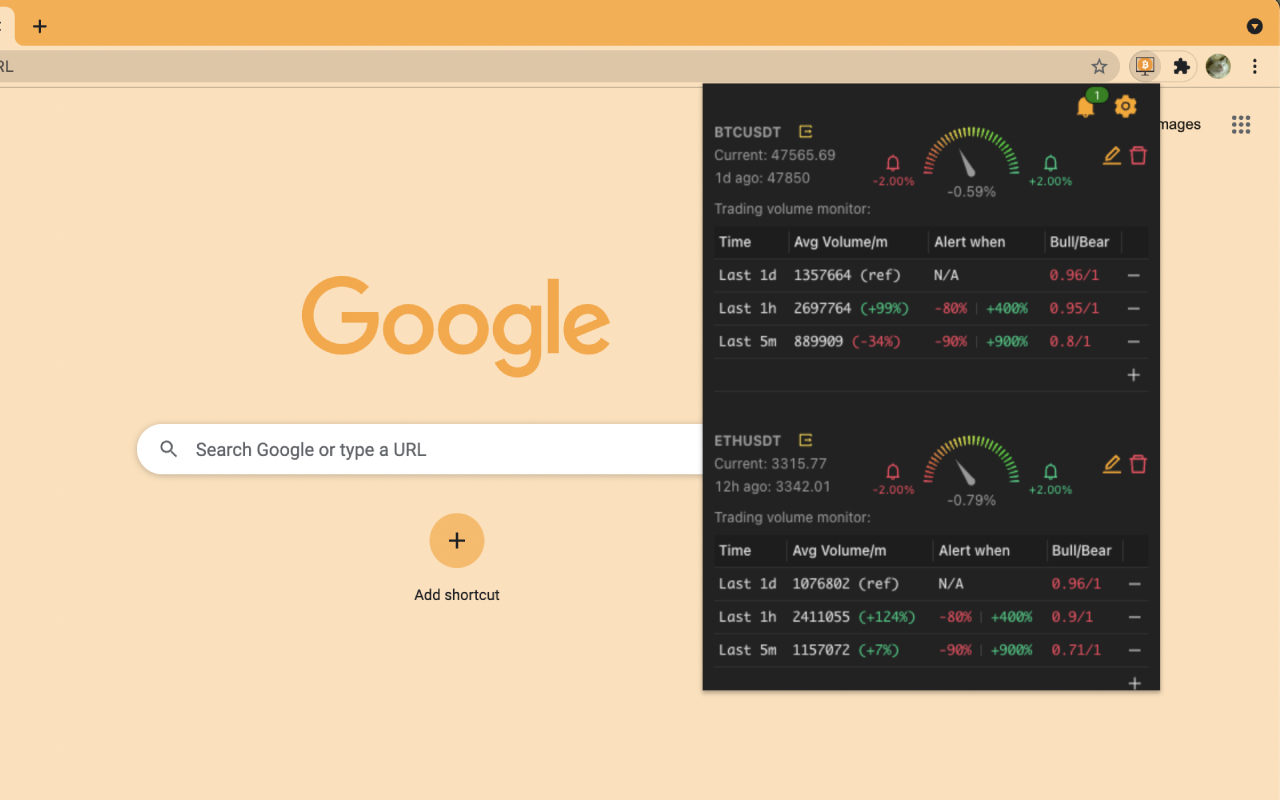Click ETHUSDT volume '1157072' cell
Screen dimensions: 1280x800
click(821, 650)
